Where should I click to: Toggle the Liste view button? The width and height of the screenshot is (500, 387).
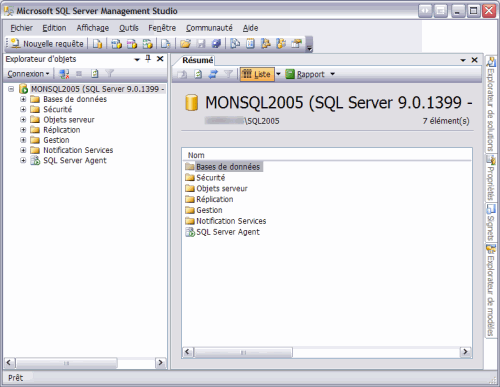click(257, 74)
